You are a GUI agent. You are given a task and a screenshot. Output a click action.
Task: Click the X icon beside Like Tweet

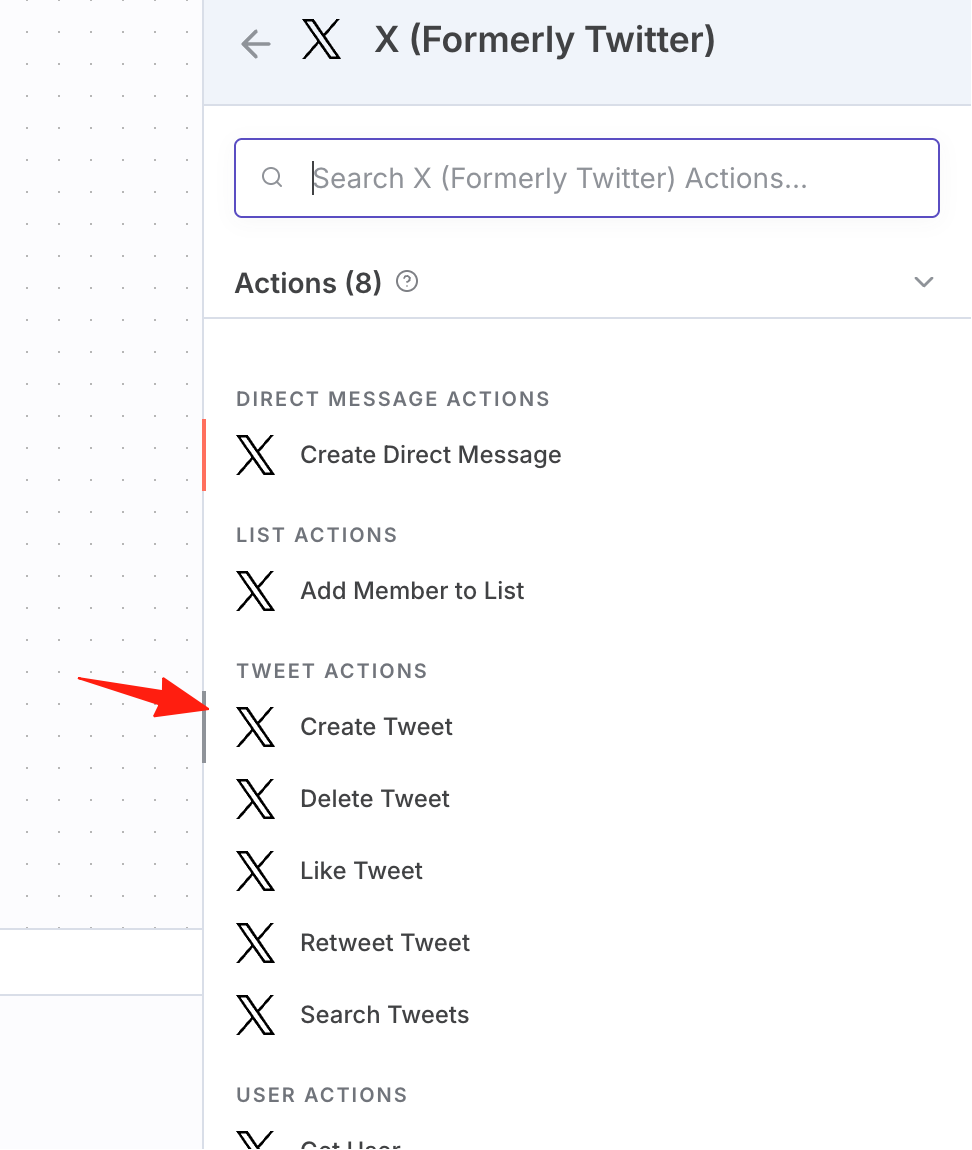255,871
